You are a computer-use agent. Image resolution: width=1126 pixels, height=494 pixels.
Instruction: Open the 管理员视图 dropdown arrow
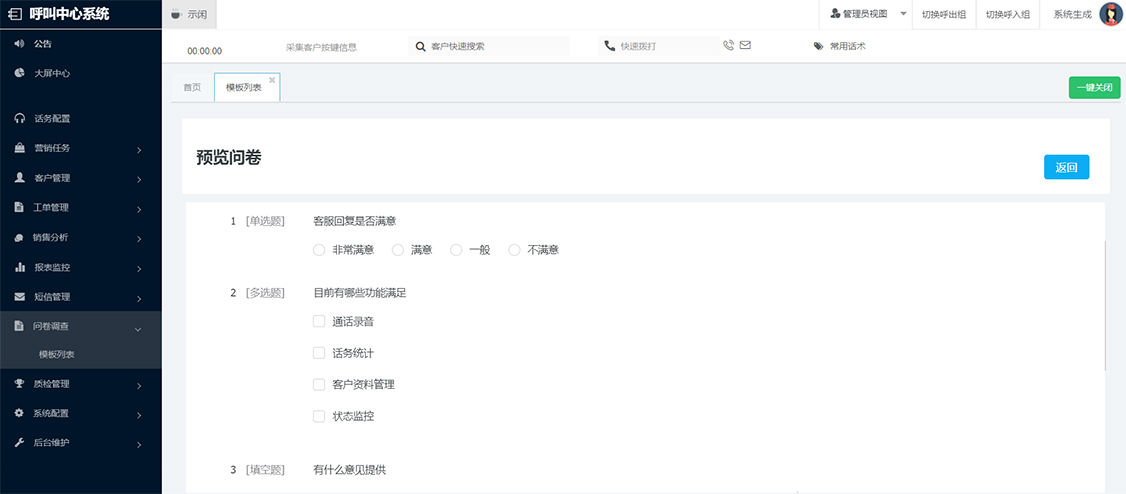903,14
